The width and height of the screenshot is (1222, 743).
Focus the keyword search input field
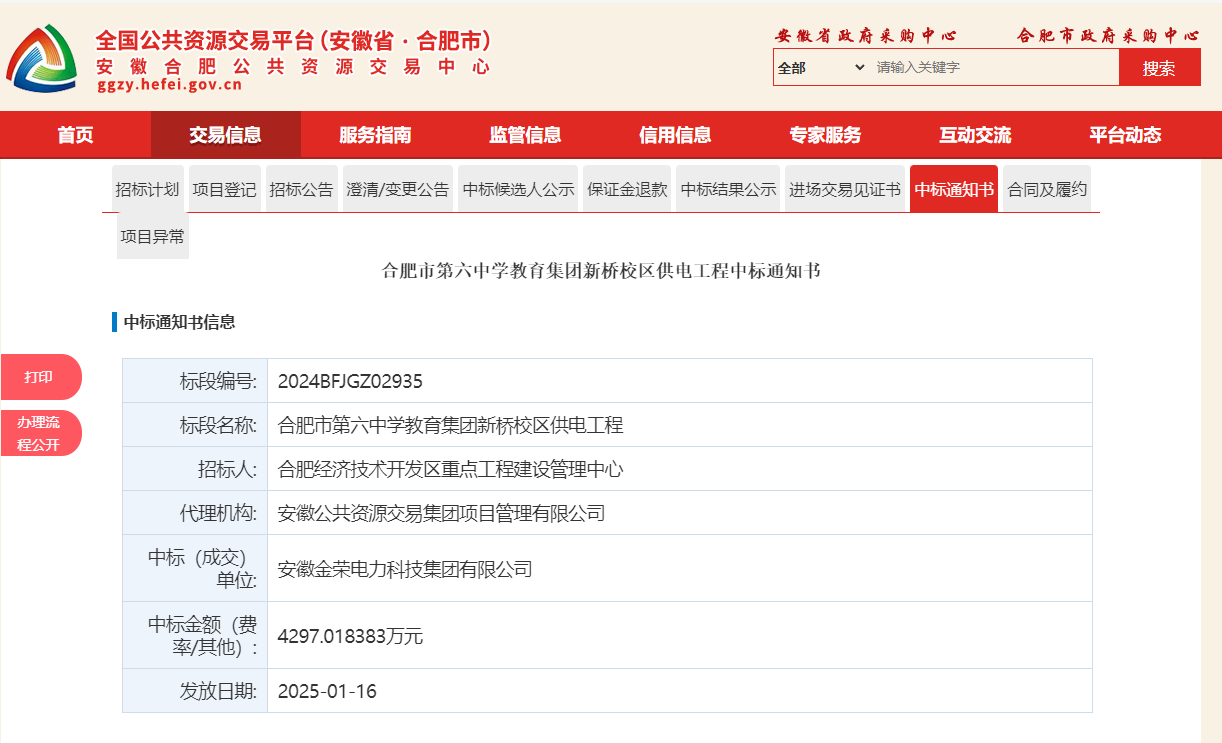pos(994,68)
